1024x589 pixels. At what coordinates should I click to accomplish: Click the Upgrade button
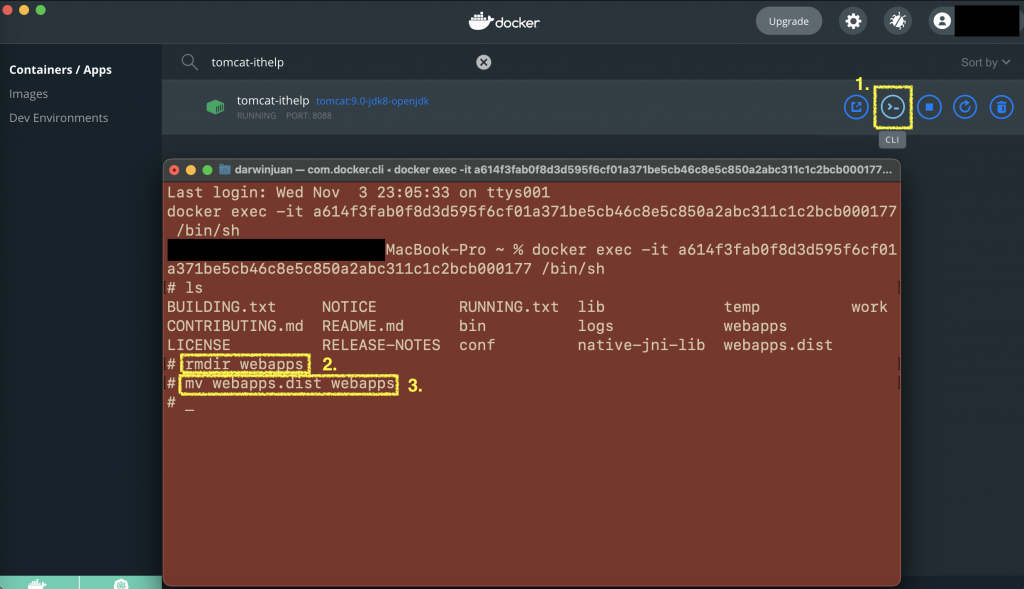pos(788,21)
